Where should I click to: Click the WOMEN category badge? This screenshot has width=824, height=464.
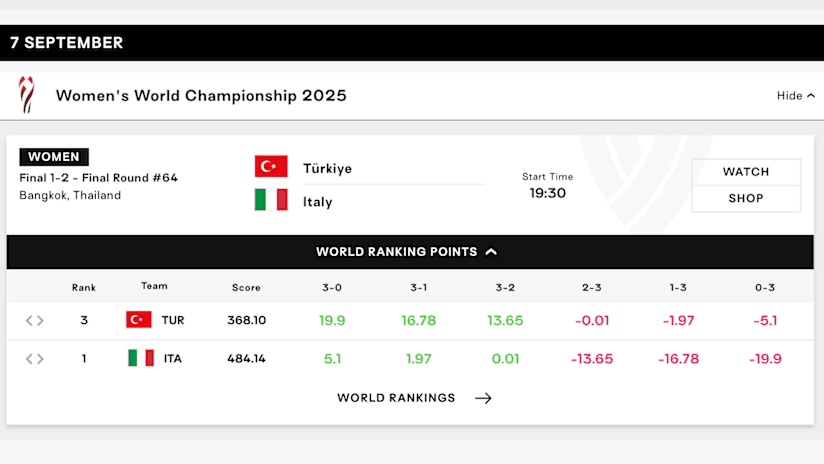point(54,157)
